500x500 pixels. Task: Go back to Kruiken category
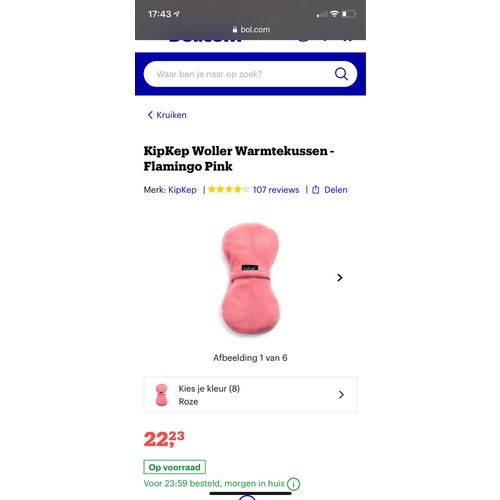tap(167, 115)
